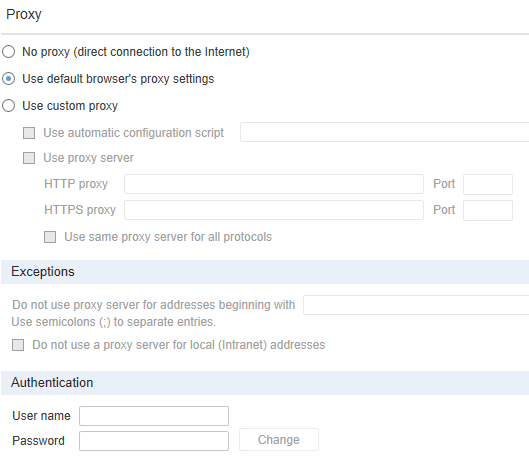
Task: Toggle Do not use proxy for local addresses
Action: pyautogui.click(x=18, y=345)
